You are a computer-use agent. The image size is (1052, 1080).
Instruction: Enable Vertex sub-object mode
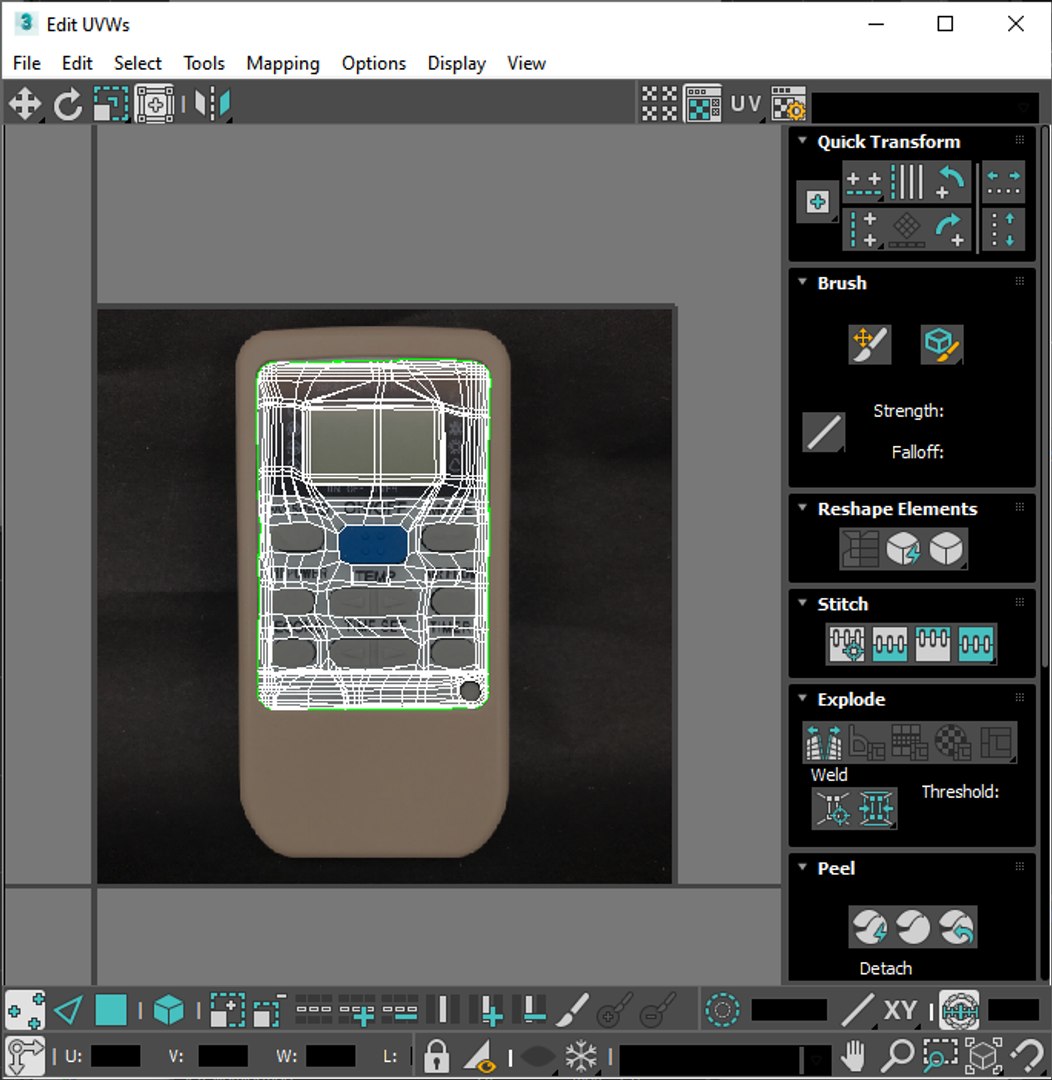[x=25, y=1010]
